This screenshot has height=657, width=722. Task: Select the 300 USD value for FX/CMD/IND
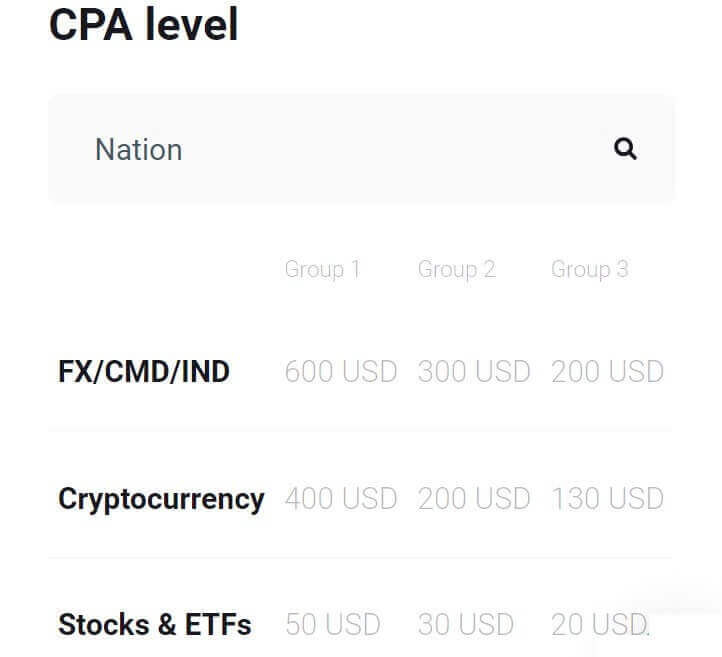pos(474,372)
